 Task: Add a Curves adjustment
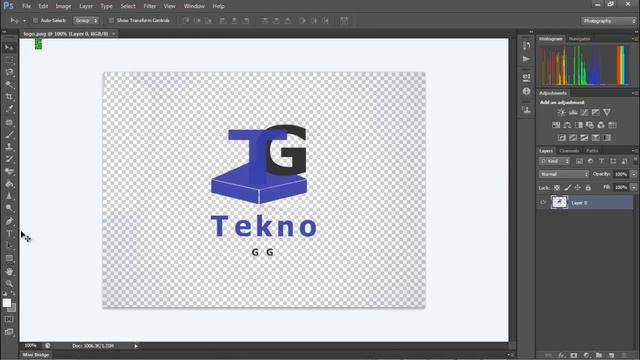pyautogui.click(x=584, y=112)
